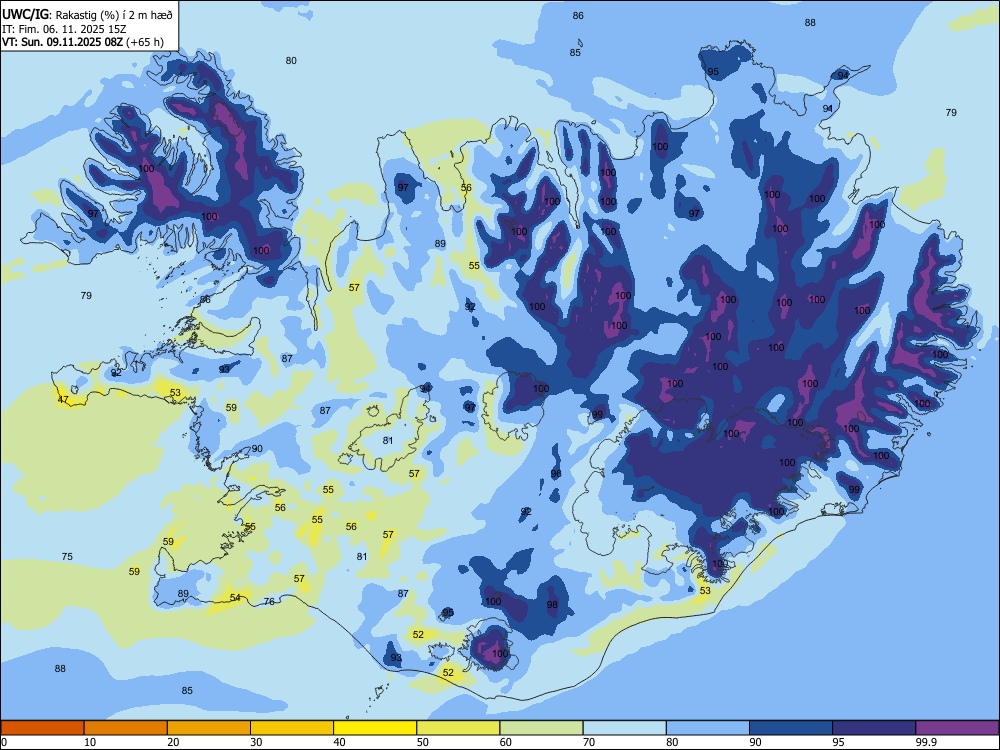
Task: Click the '76' humidity value on the map
Action: tap(269, 601)
